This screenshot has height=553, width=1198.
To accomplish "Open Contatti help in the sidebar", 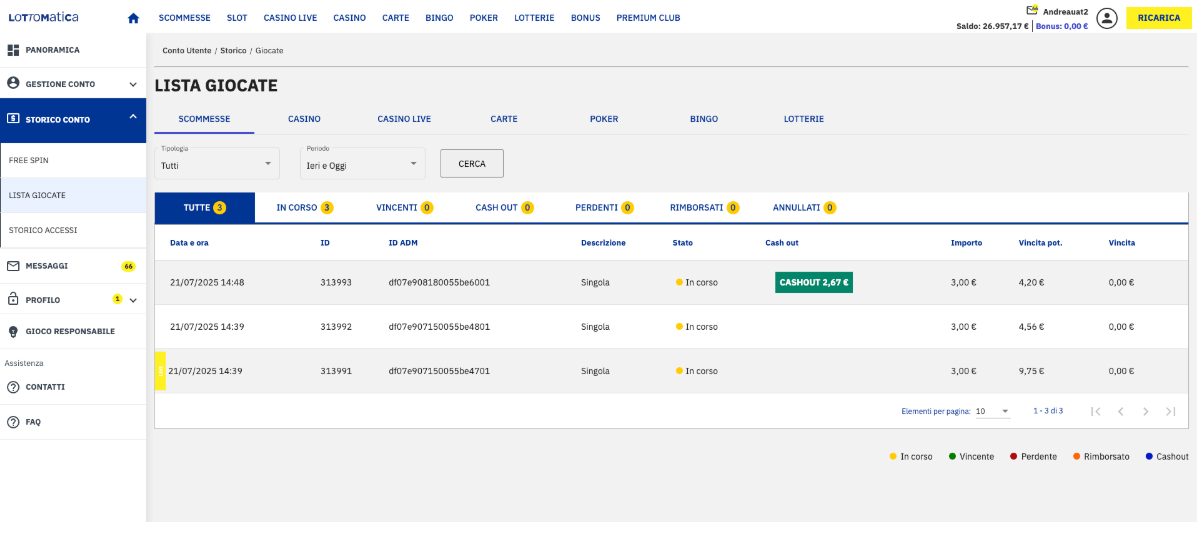I will (x=45, y=387).
